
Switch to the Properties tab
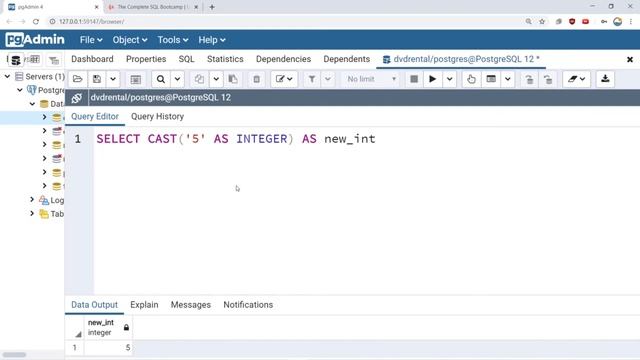point(146,59)
